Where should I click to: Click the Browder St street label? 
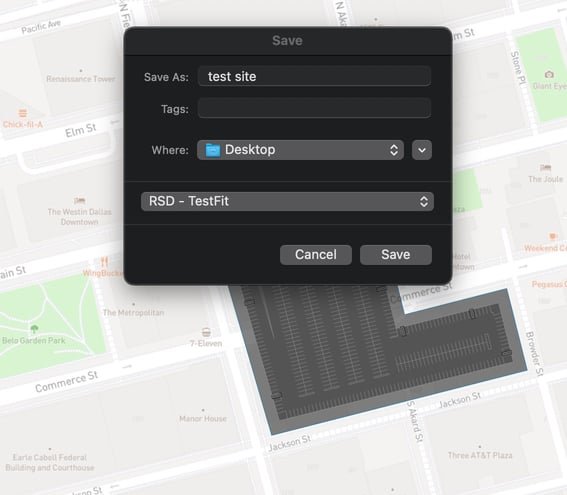click(x=534, y=354)
